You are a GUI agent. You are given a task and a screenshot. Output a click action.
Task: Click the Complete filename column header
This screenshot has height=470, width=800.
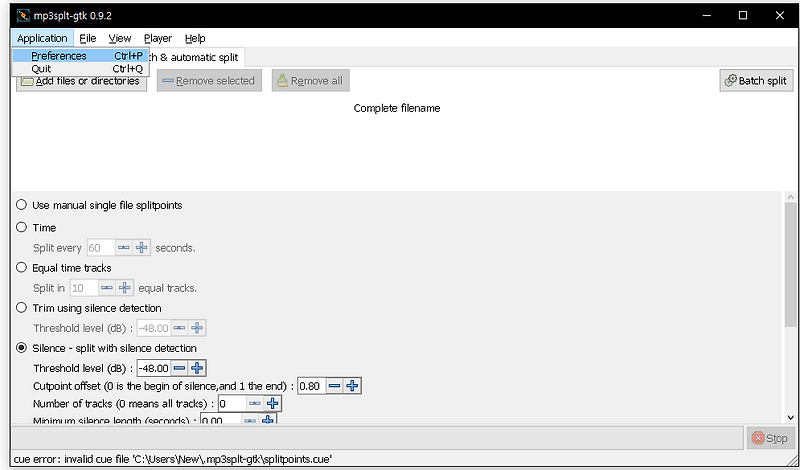tap(396, 108)
